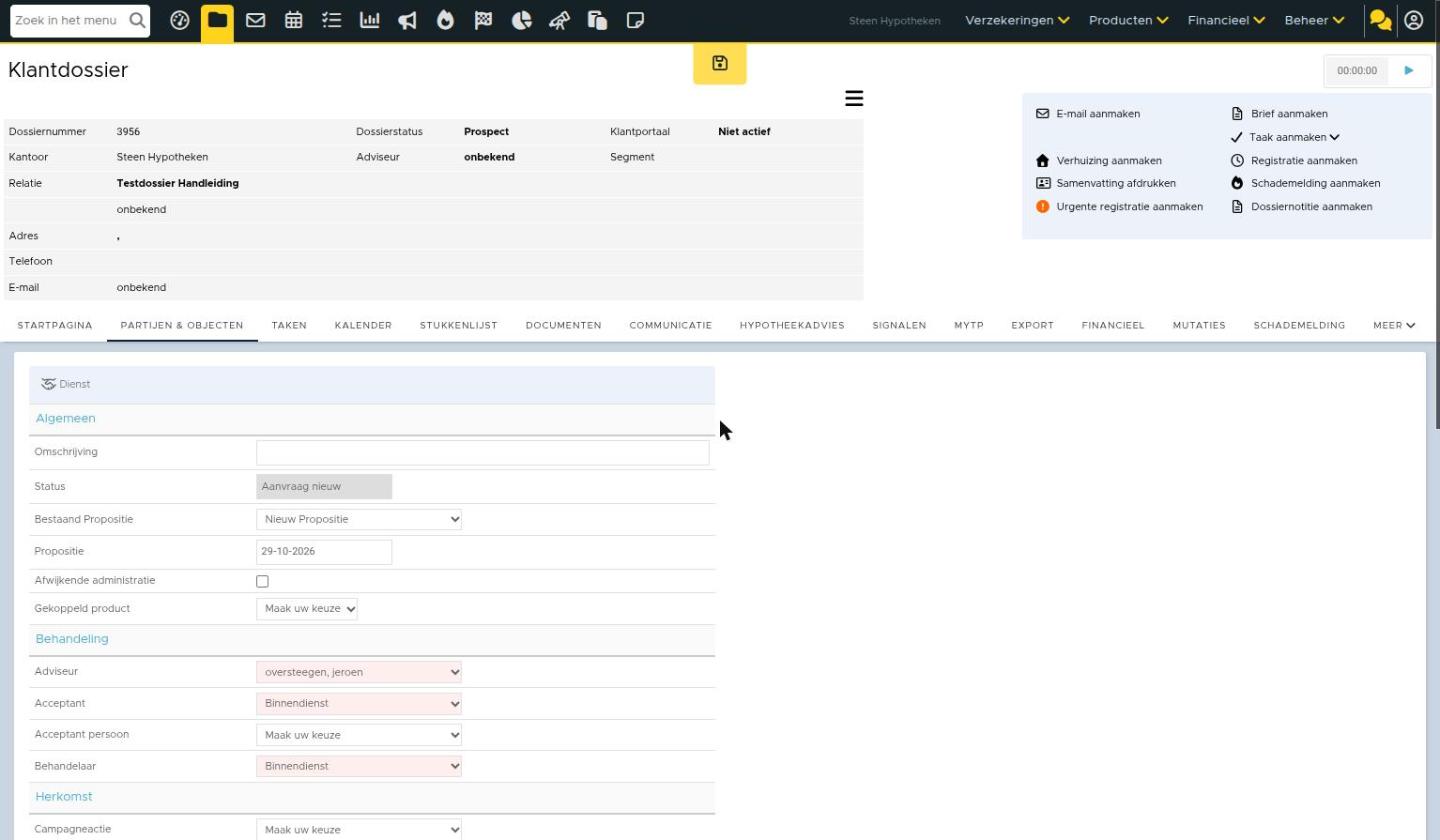The image size is (1440, 840).
Task: Open the Bestaand Propositie dropdown
Action: [359, 519]
